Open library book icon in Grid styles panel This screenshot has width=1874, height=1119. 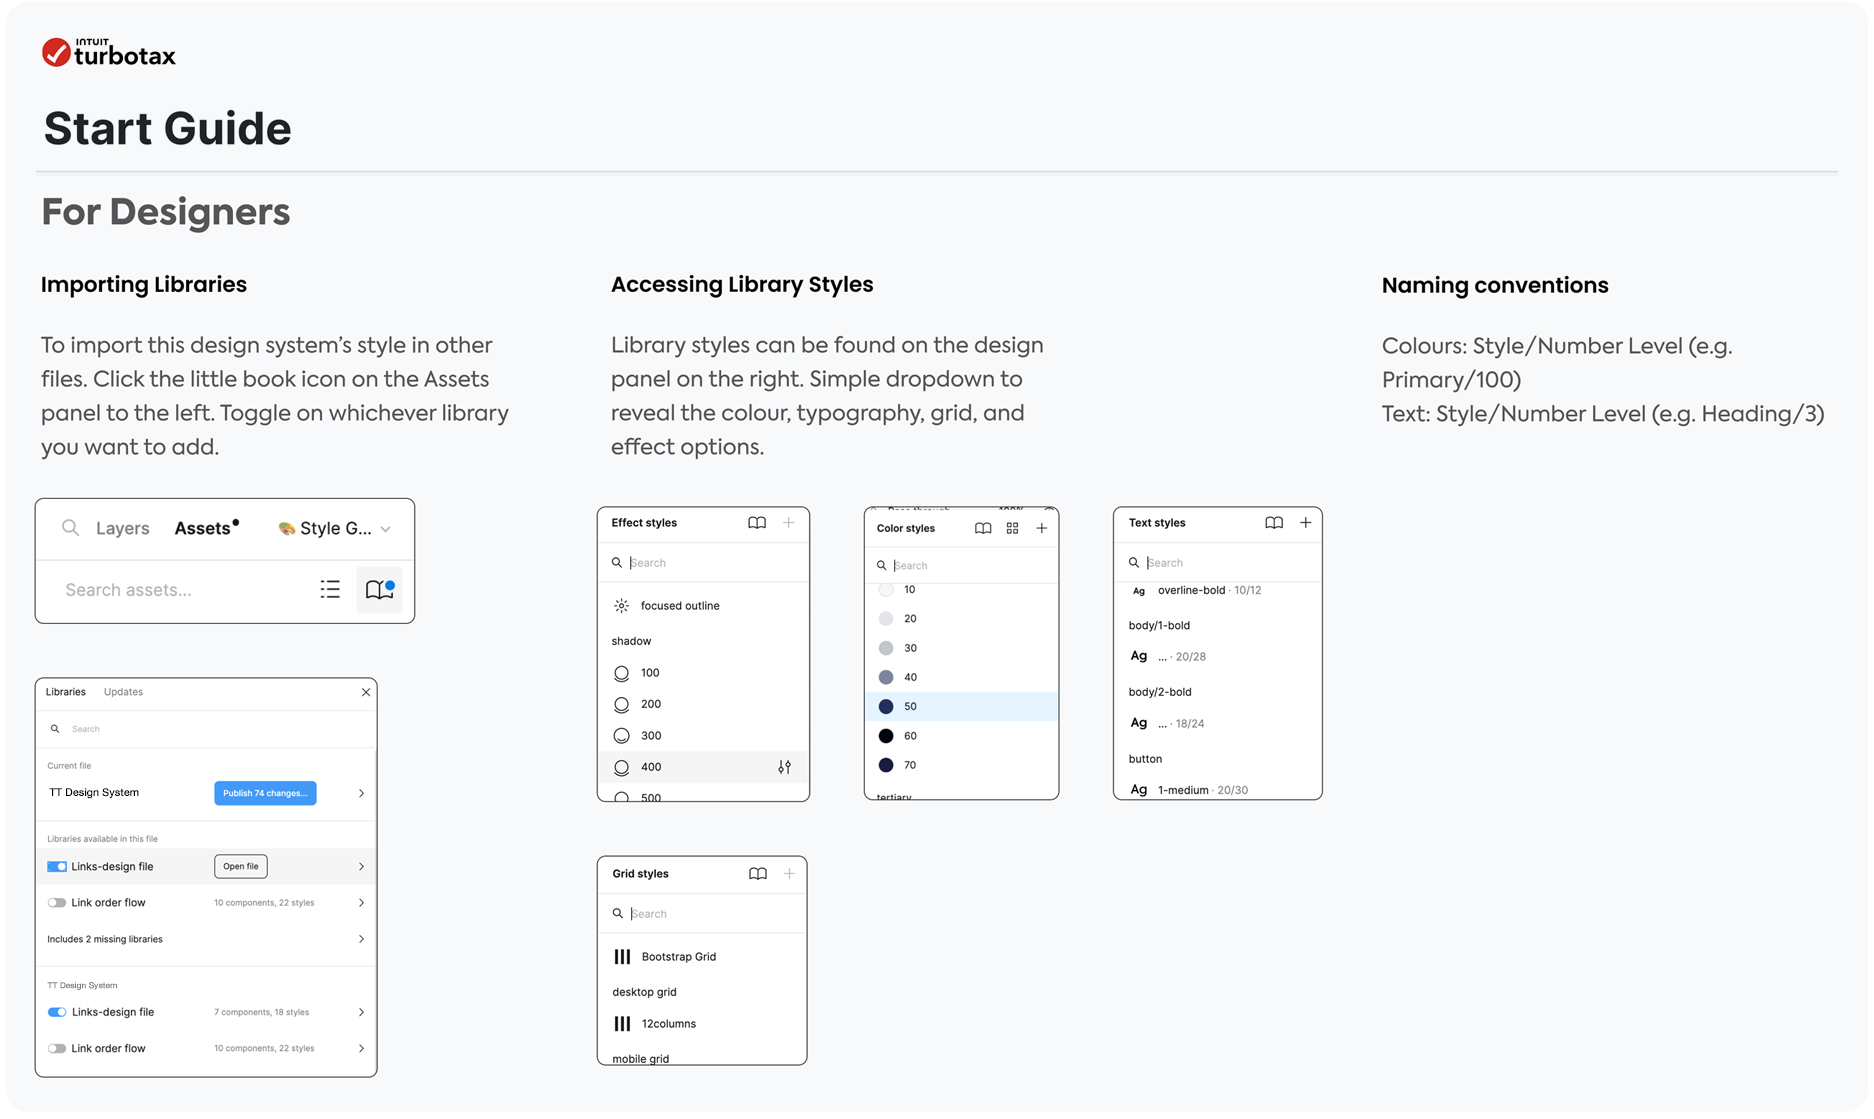click(x=758, y=874)
